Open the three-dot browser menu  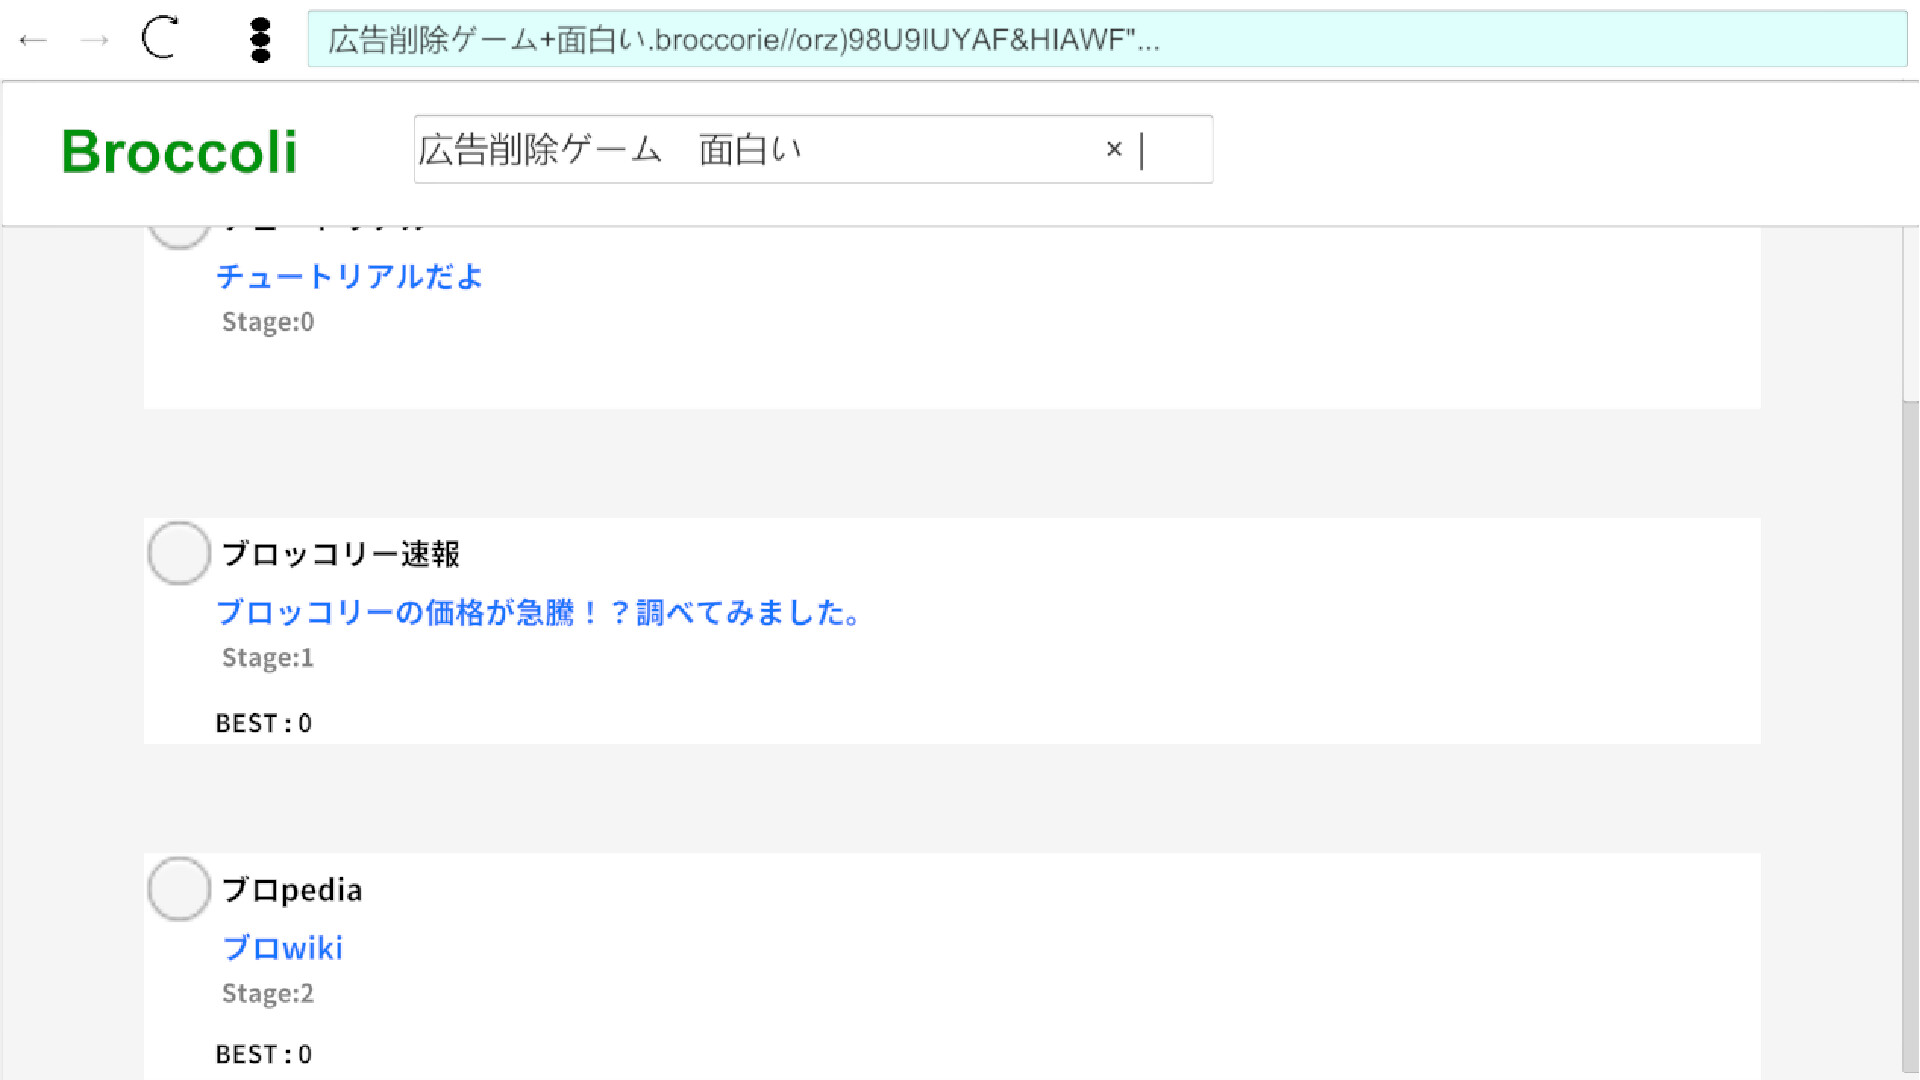coord(261,40)
